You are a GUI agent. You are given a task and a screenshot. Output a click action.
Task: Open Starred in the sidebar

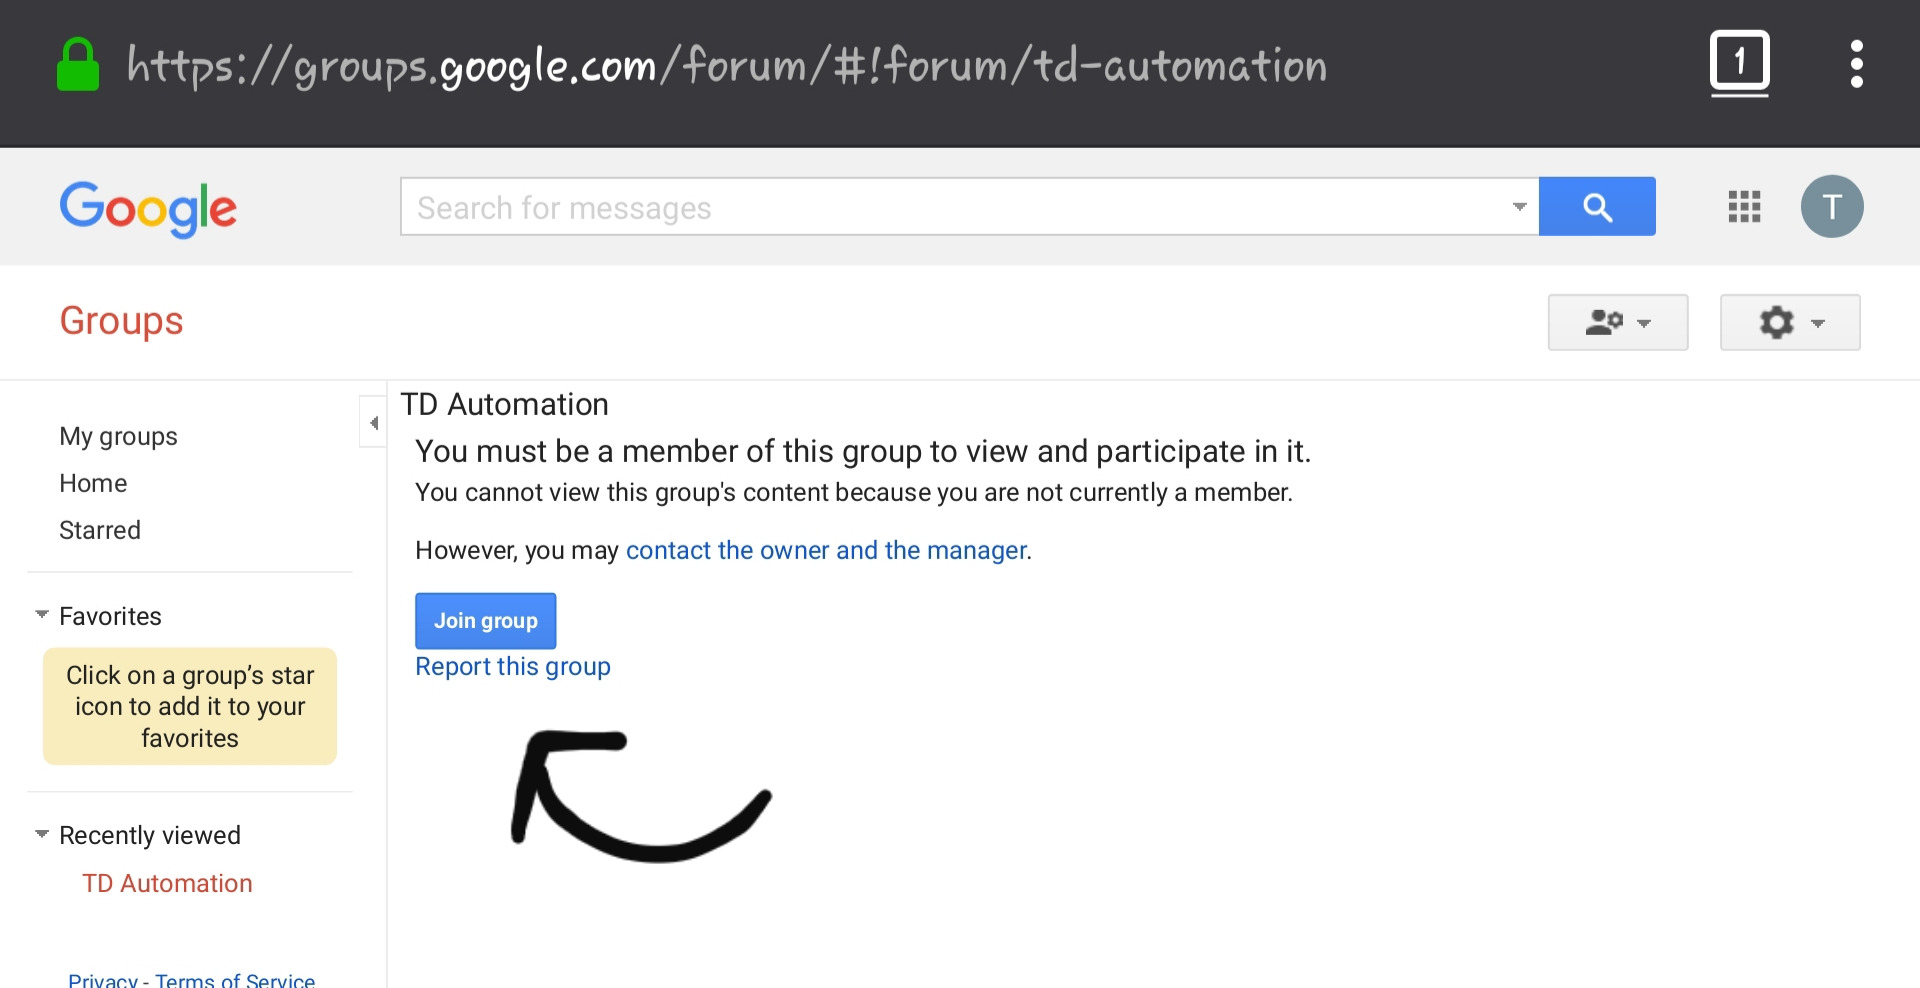coord(100,530)
